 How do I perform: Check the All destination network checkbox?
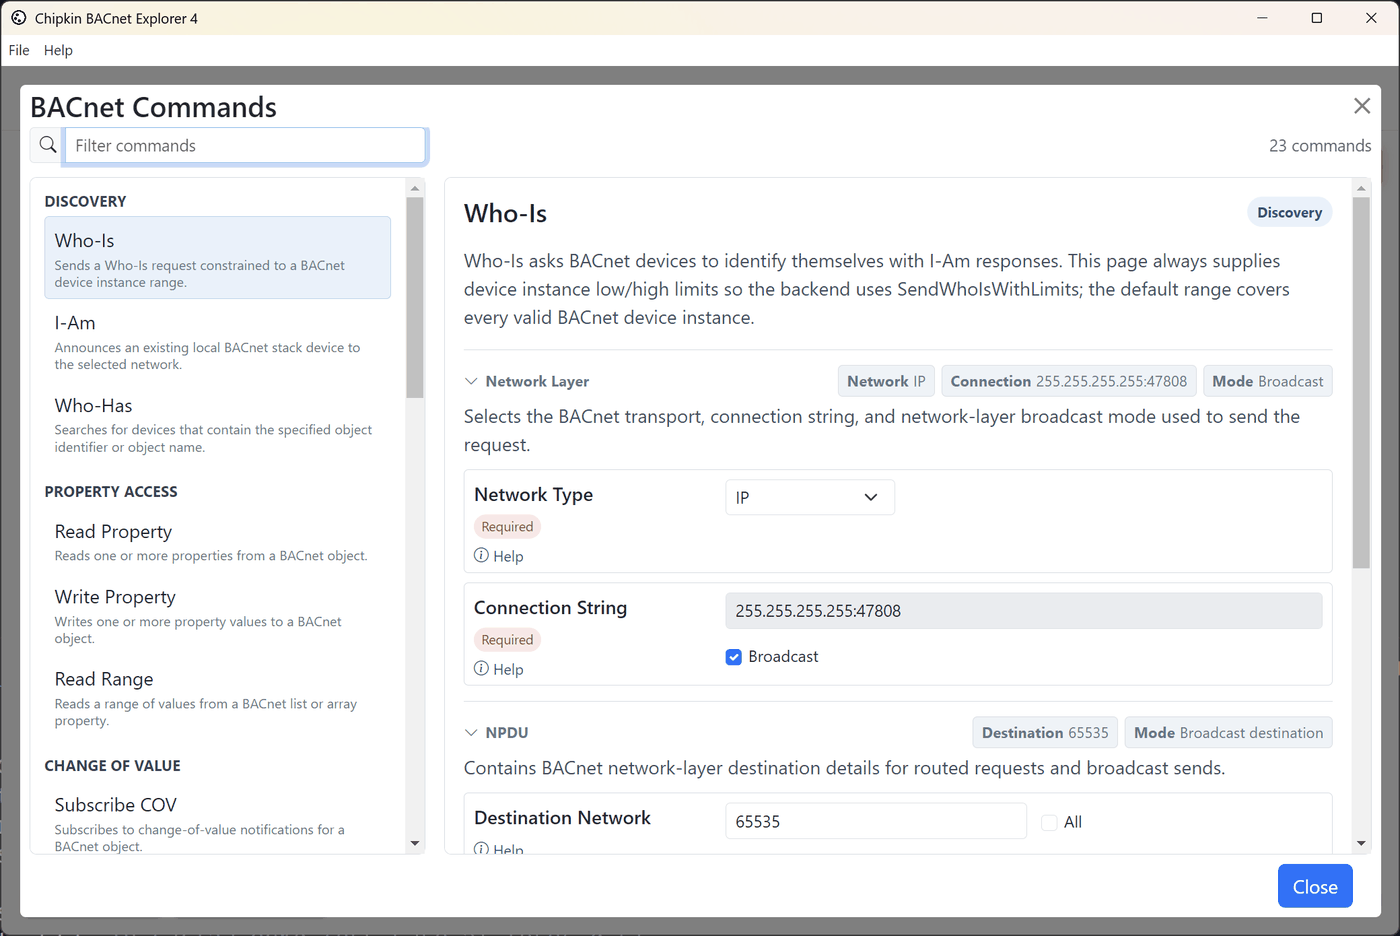click(x=1049, y=822)
